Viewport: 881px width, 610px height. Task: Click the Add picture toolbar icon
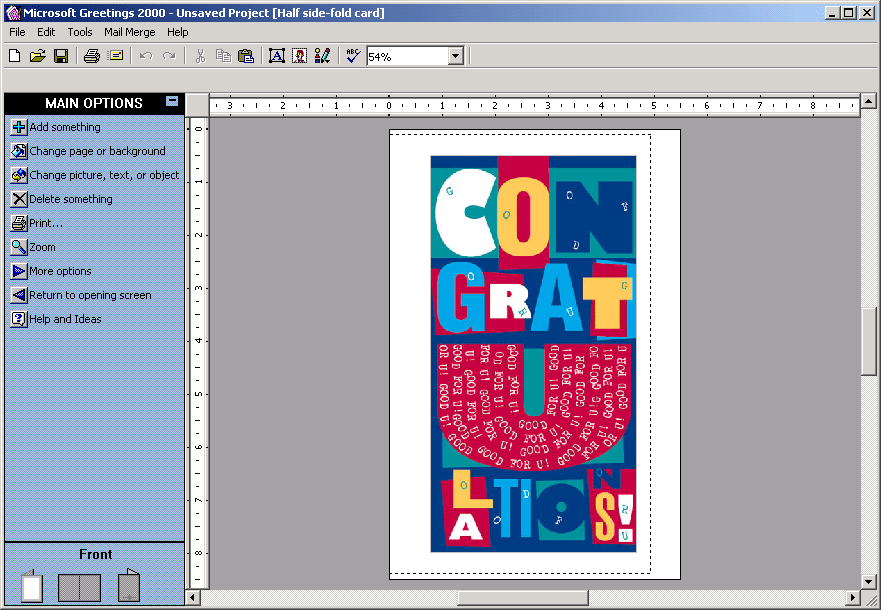[299, 56]
